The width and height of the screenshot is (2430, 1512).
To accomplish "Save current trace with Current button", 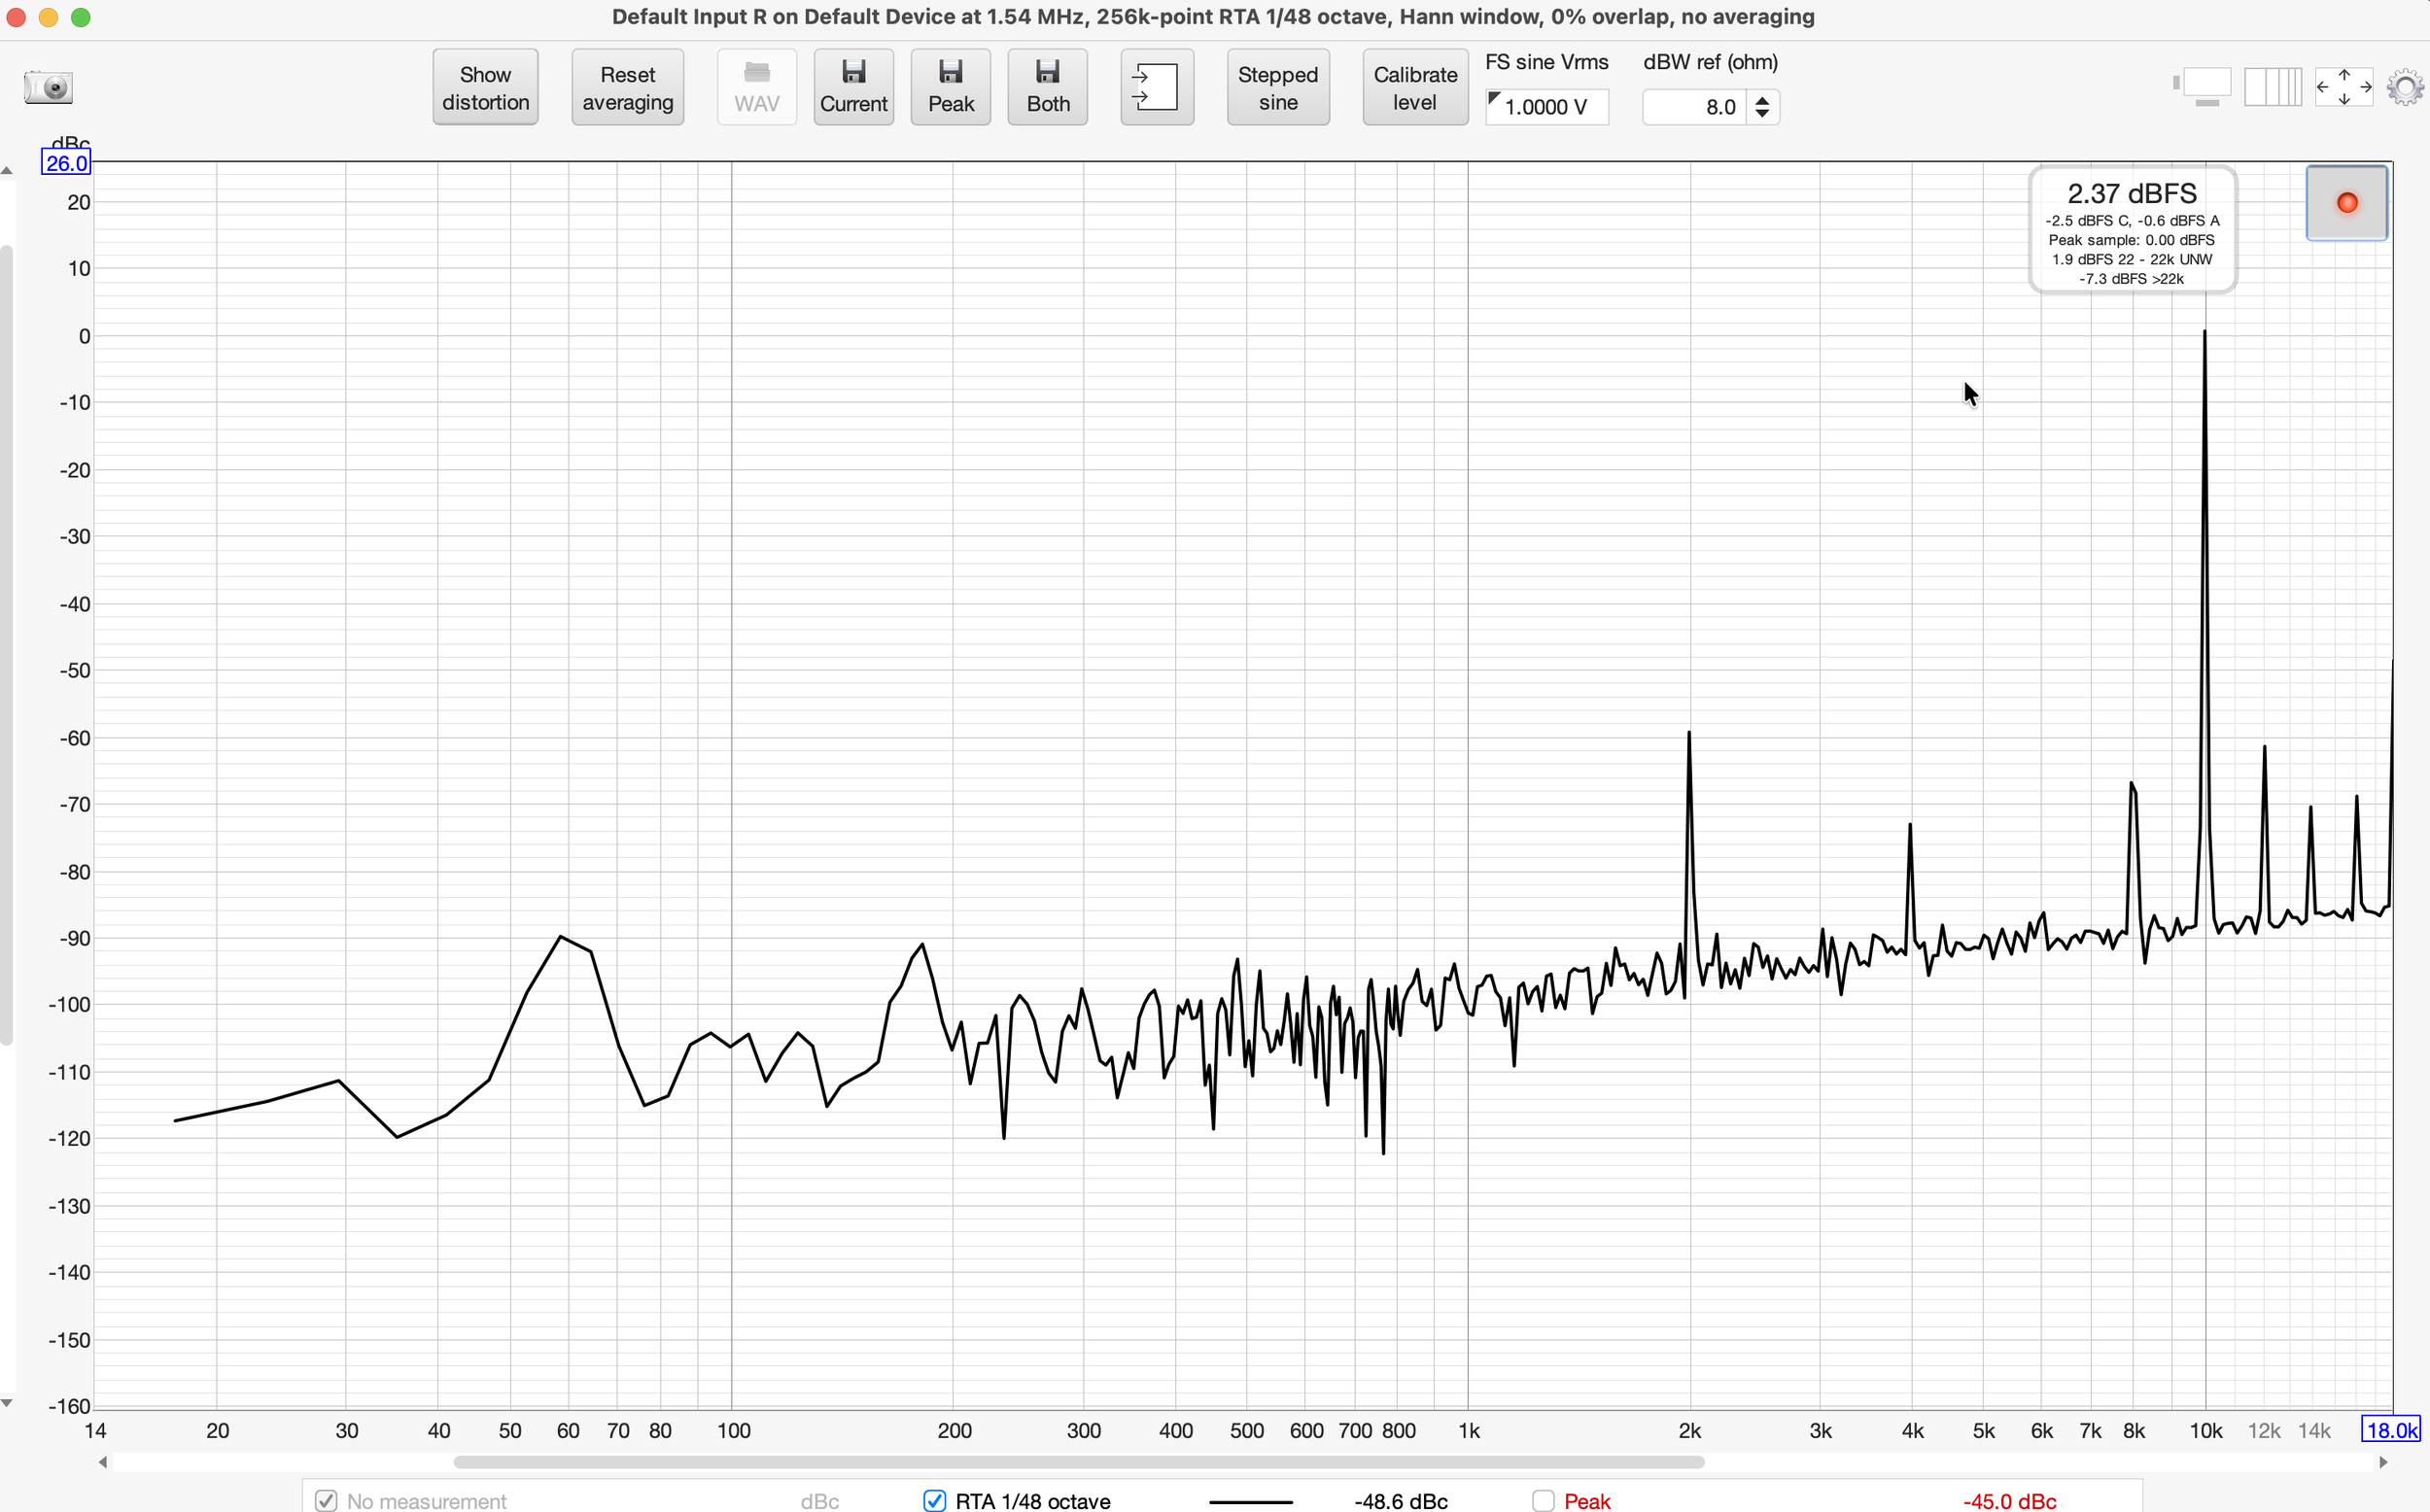I will coord(853,87).
